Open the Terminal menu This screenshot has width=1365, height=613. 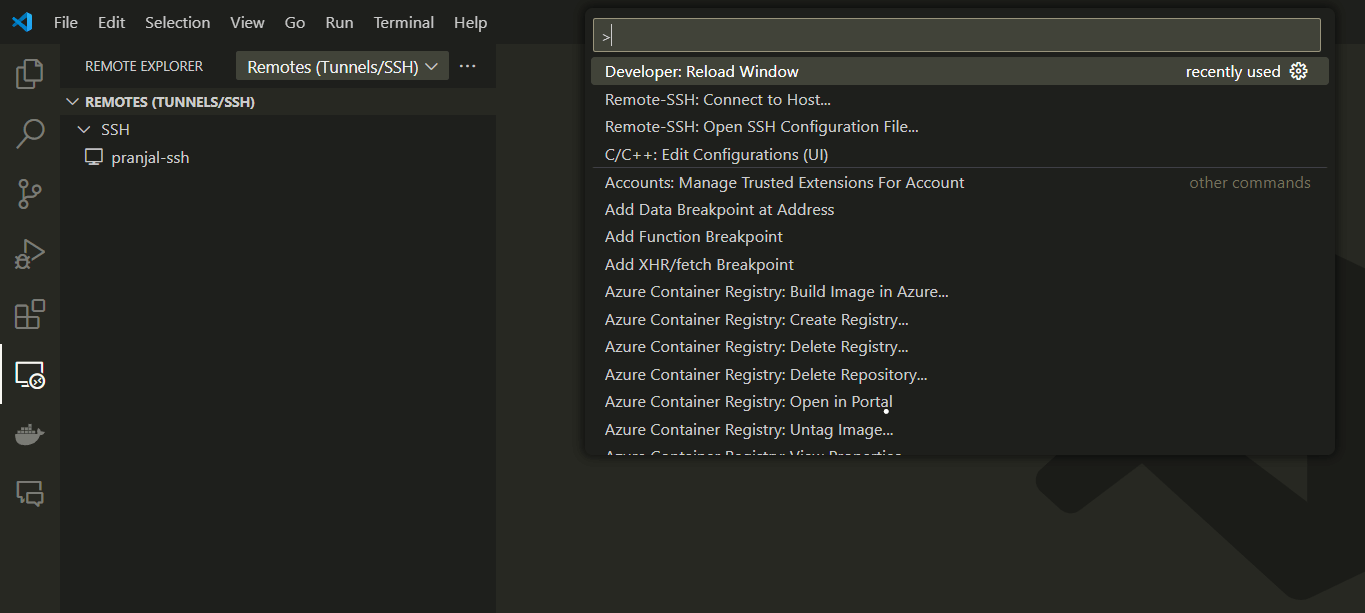coord(404,22)
